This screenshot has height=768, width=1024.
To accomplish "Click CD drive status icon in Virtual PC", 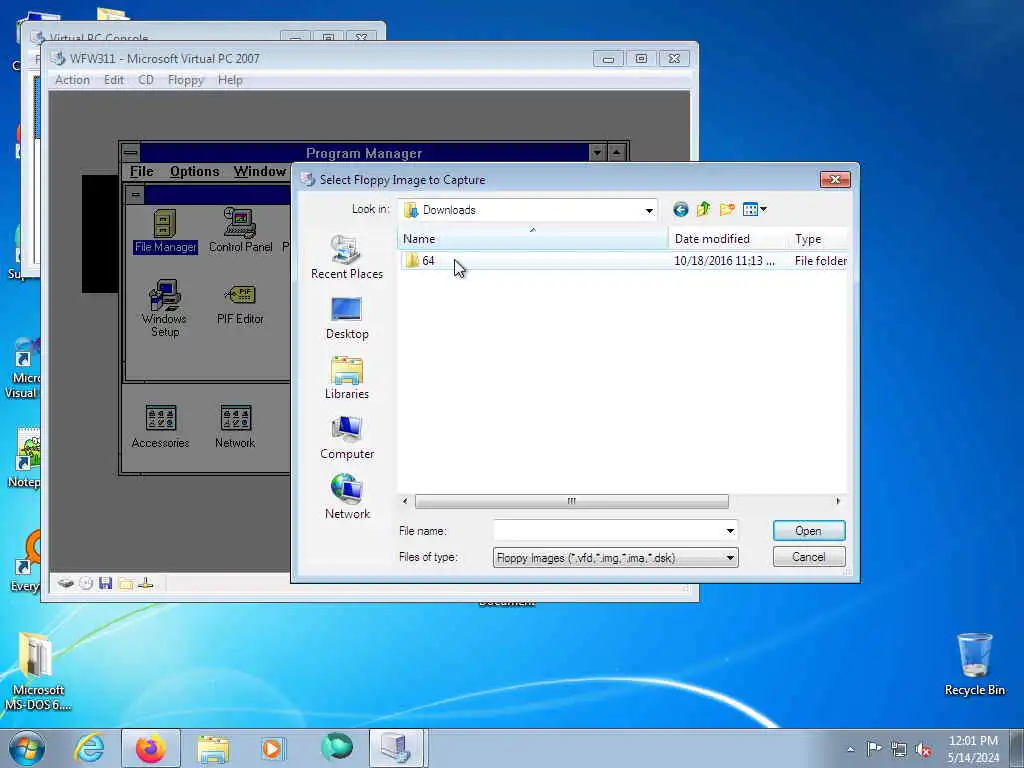I will pyautogui.click(x=86, y=583).
